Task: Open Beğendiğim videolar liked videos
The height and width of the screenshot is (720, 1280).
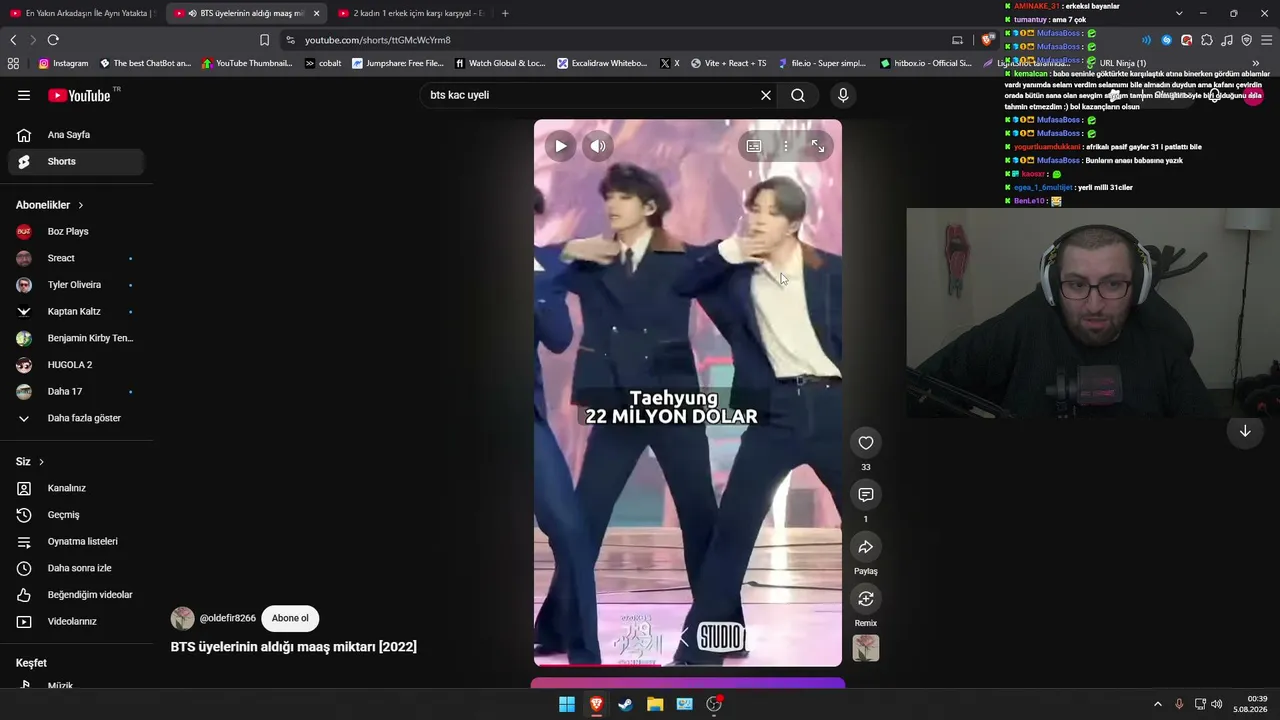Action: (x=76, y=595)
